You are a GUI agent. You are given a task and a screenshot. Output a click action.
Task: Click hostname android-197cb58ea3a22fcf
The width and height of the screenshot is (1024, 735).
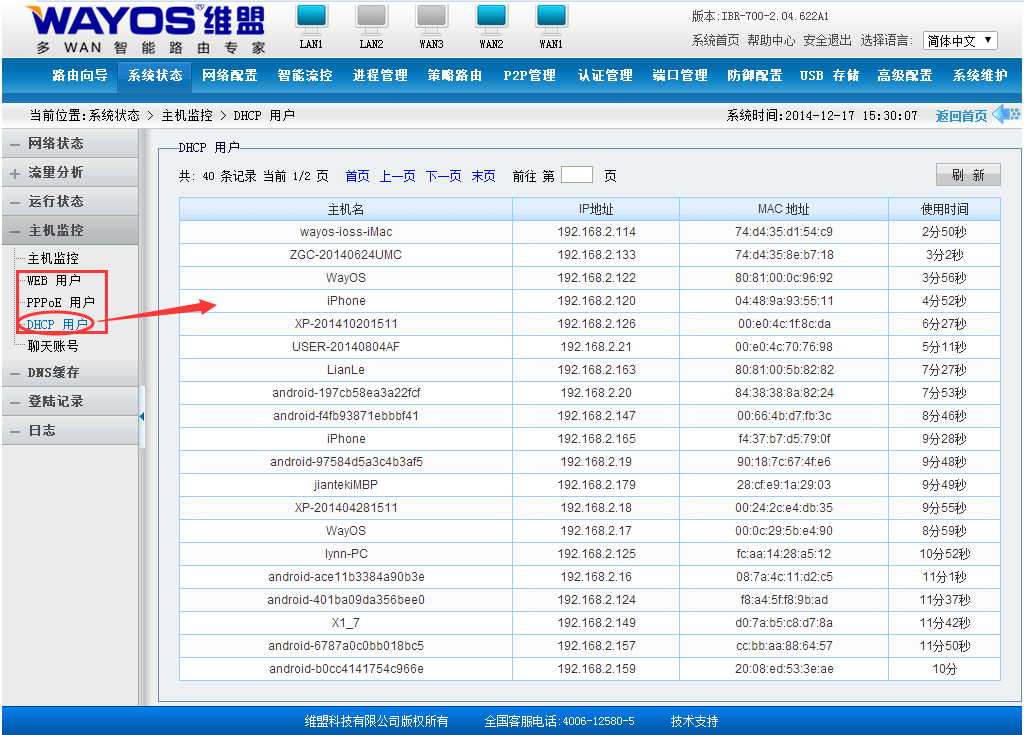point(346,393)
